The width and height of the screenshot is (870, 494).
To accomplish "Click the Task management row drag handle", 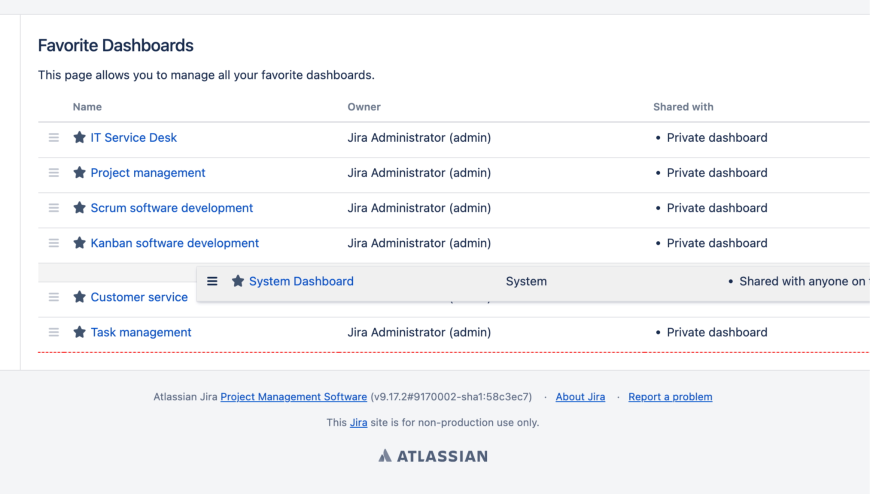I will 54,332.
